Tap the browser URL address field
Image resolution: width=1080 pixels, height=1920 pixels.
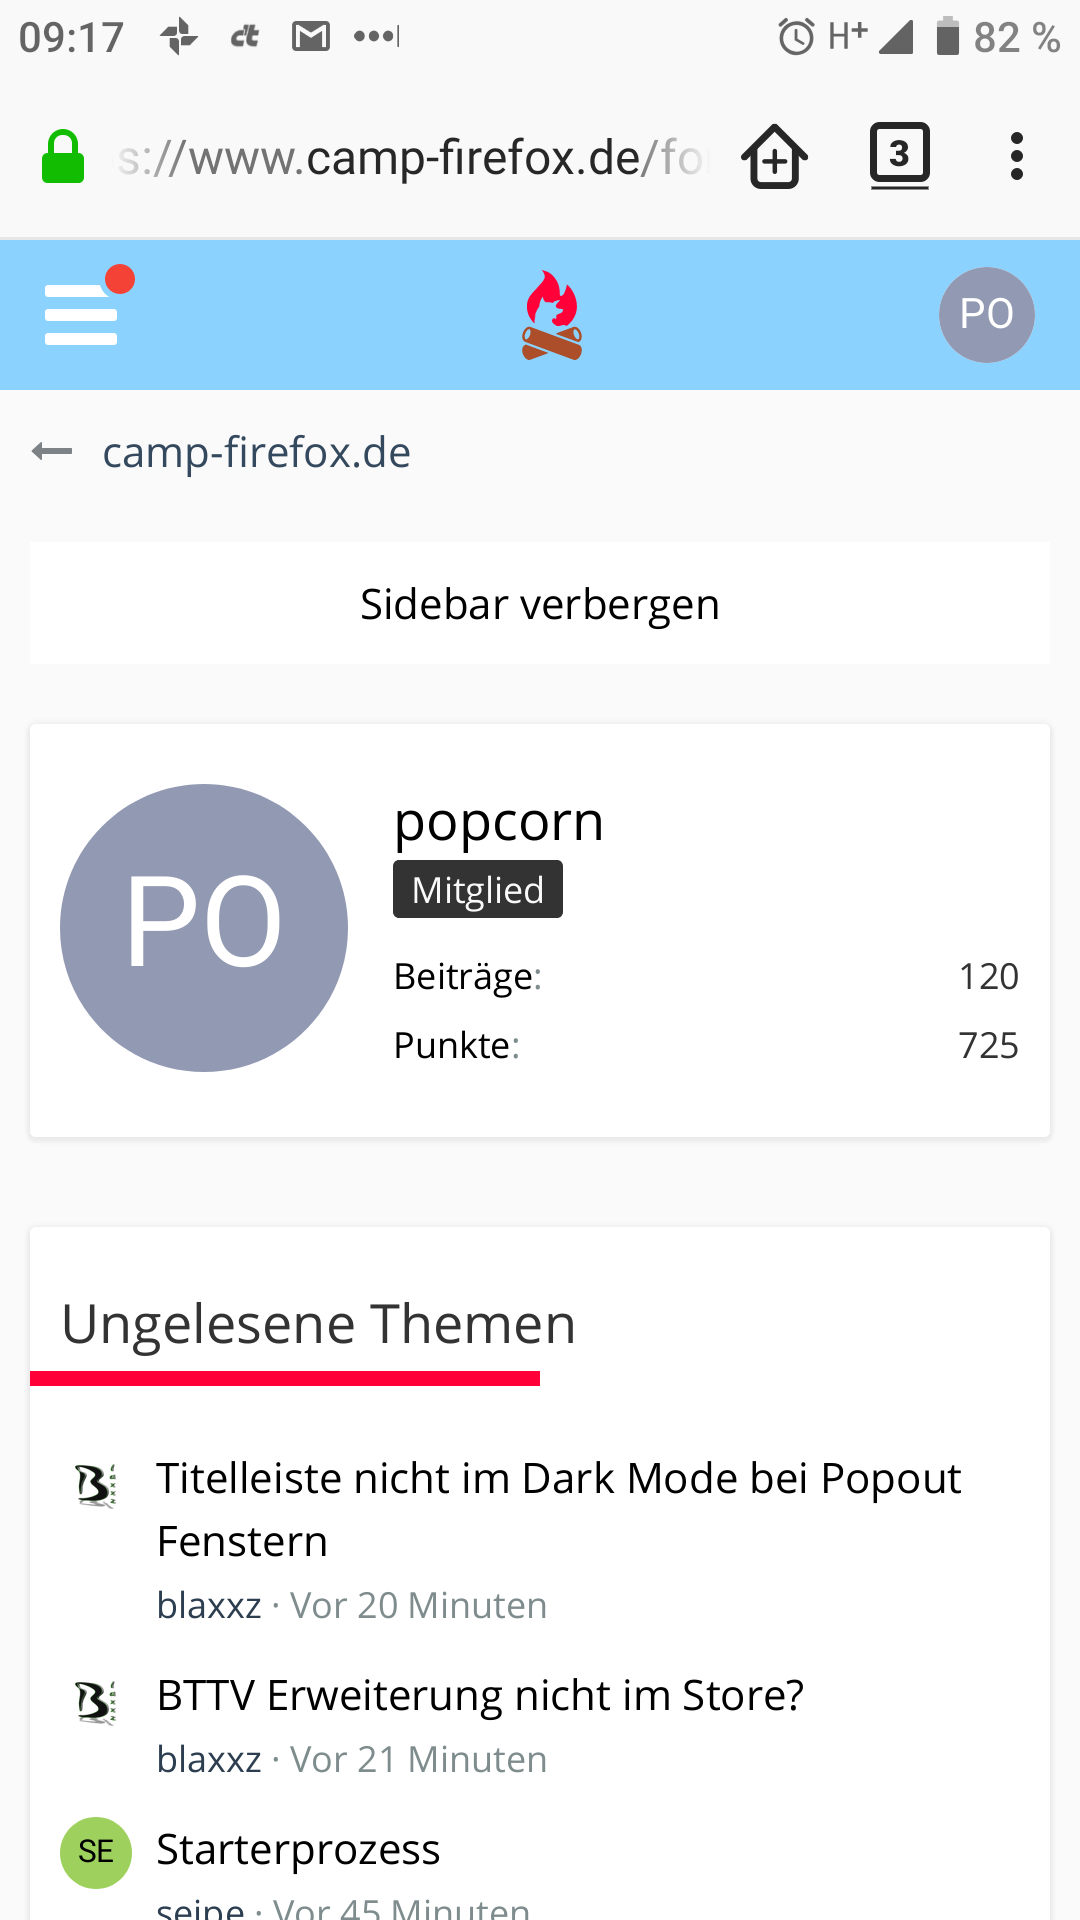point(410,158)
